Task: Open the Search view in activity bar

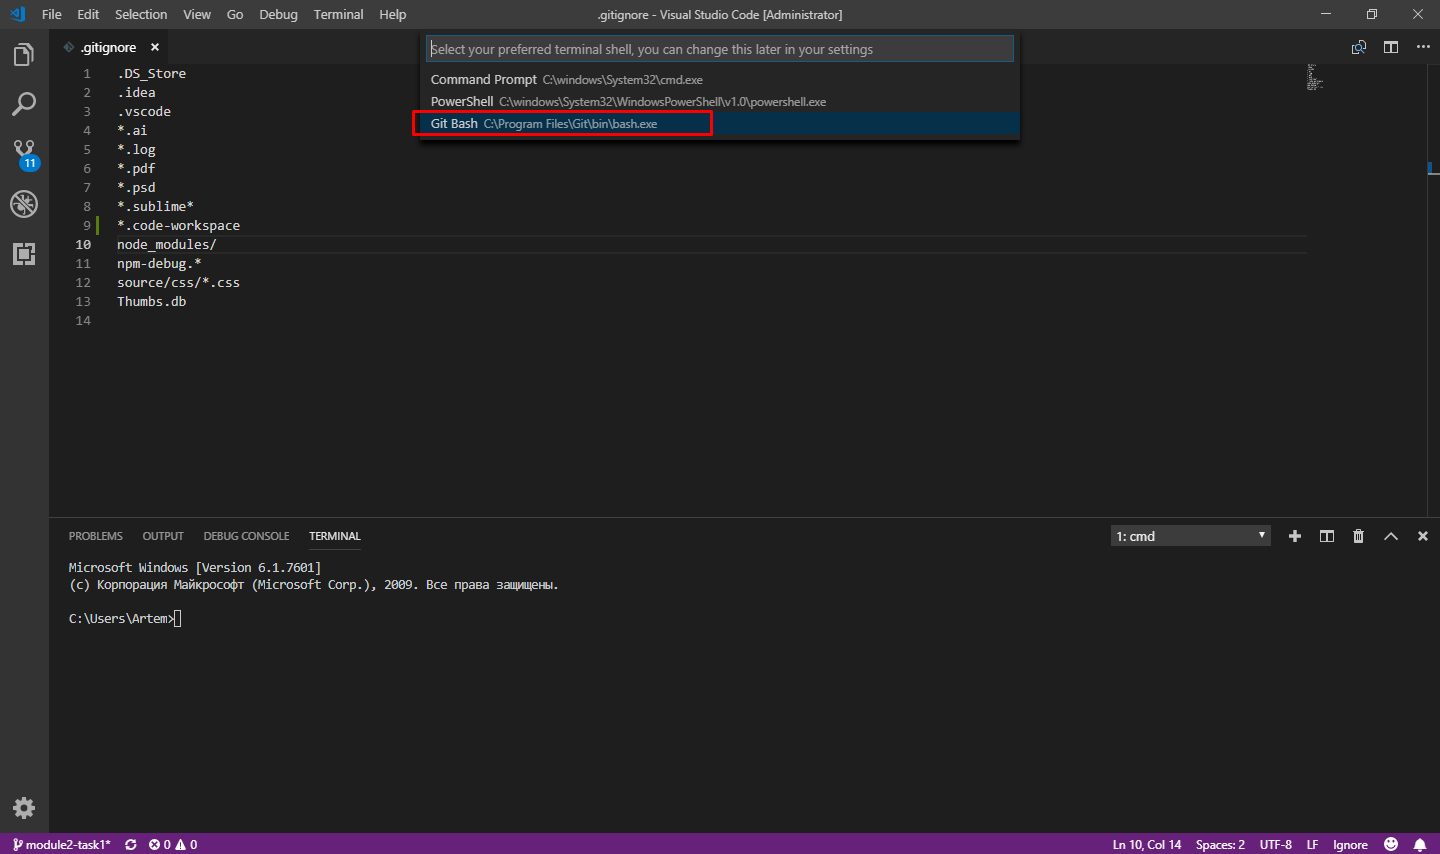Action: pyautogui.click(x=24, y=104)
